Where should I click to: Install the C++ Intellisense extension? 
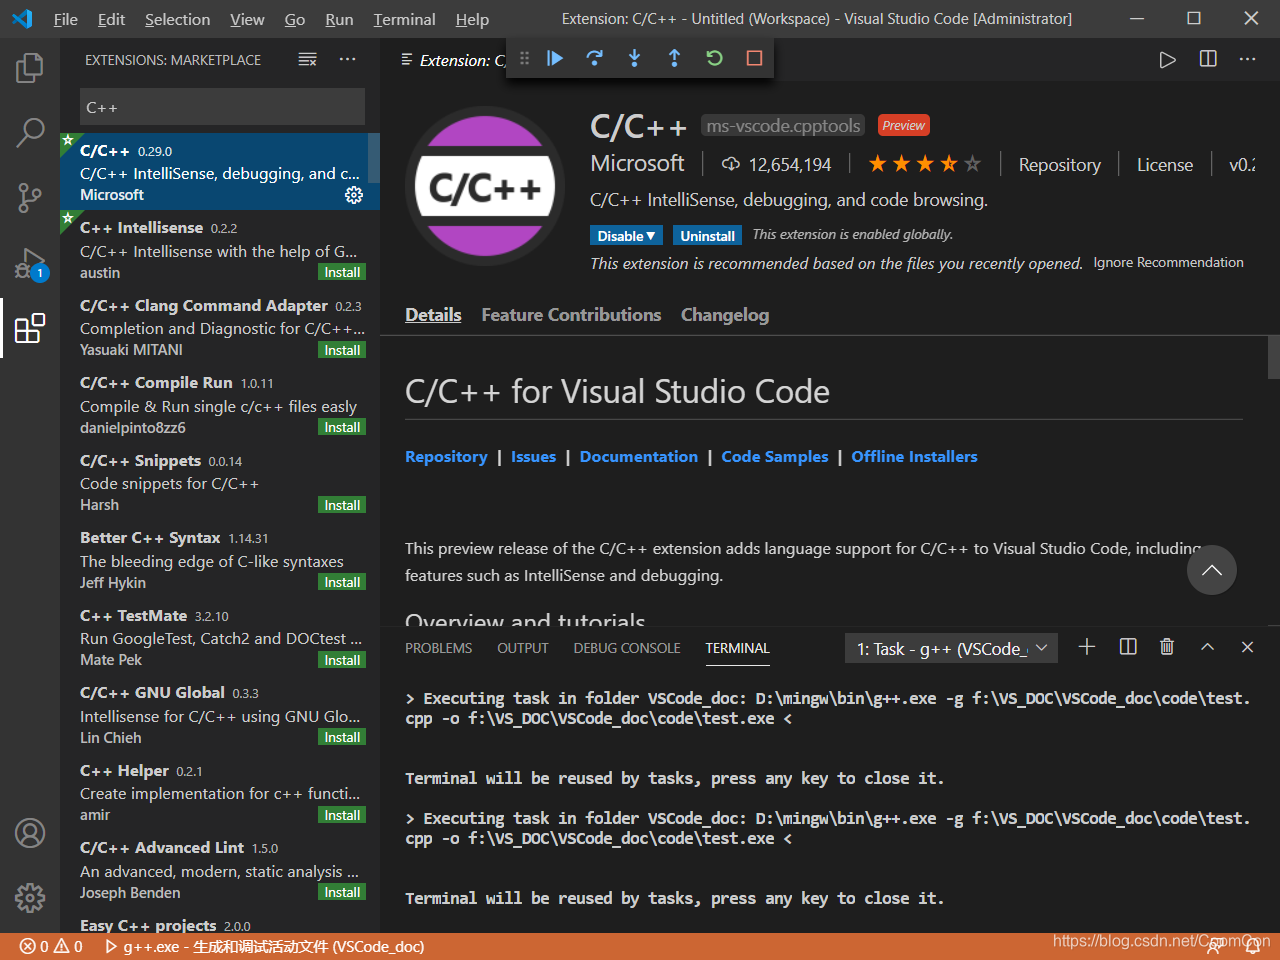pyautogui.click(x=342, y=272)
